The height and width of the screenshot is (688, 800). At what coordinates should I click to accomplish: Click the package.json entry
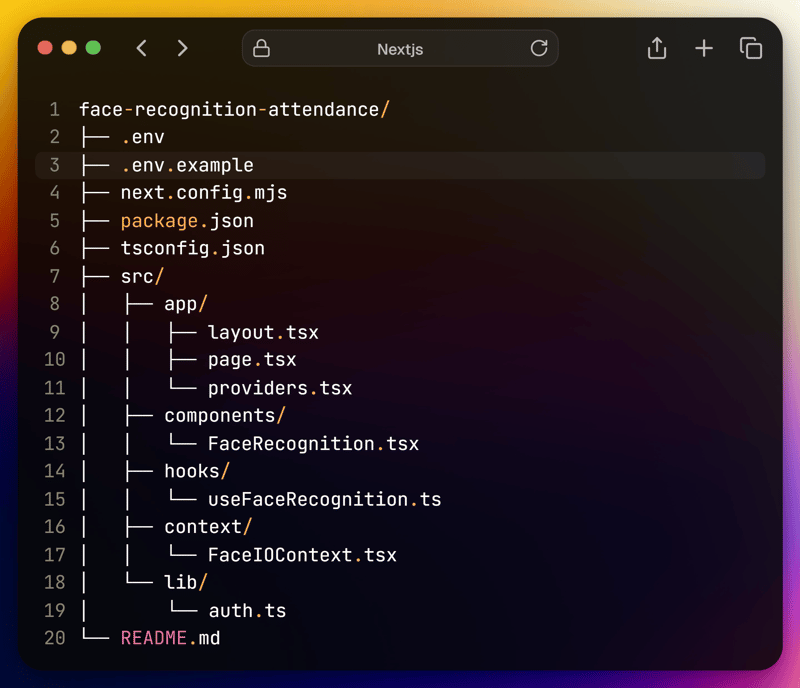click(x=186, y=220)
